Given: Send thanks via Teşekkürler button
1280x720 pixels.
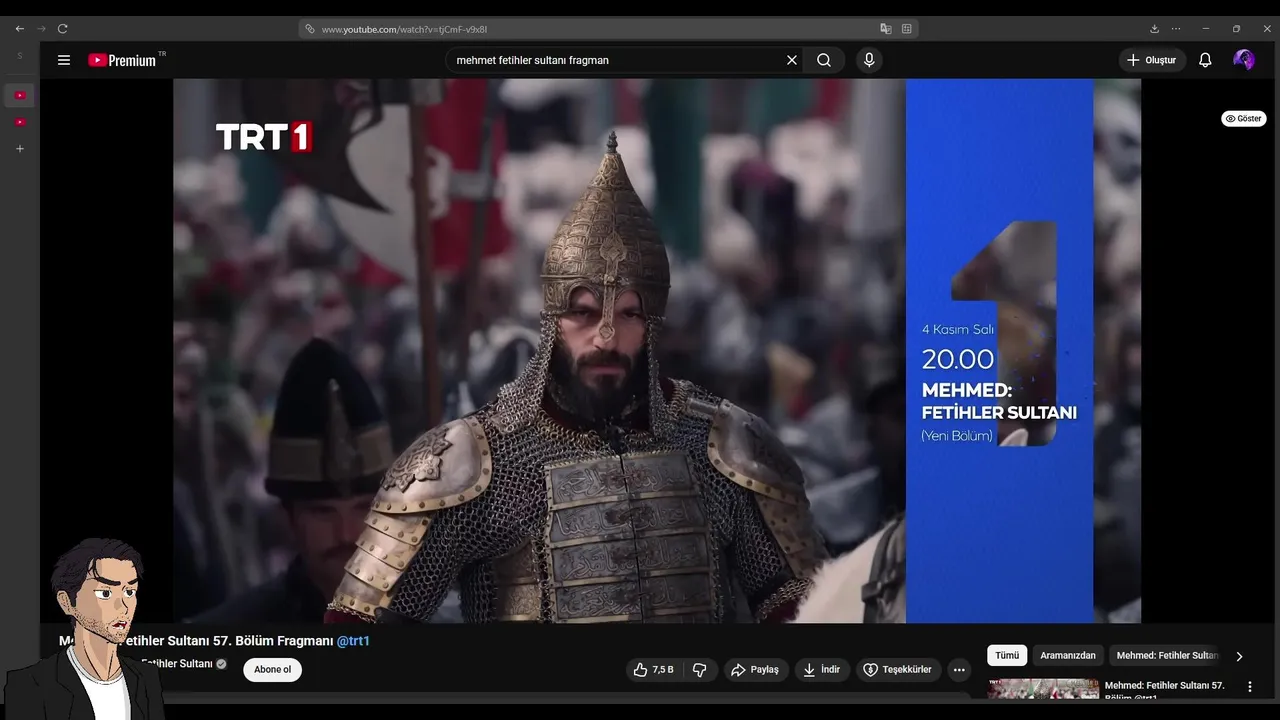Looking at the screenshot, I should 898,670.
